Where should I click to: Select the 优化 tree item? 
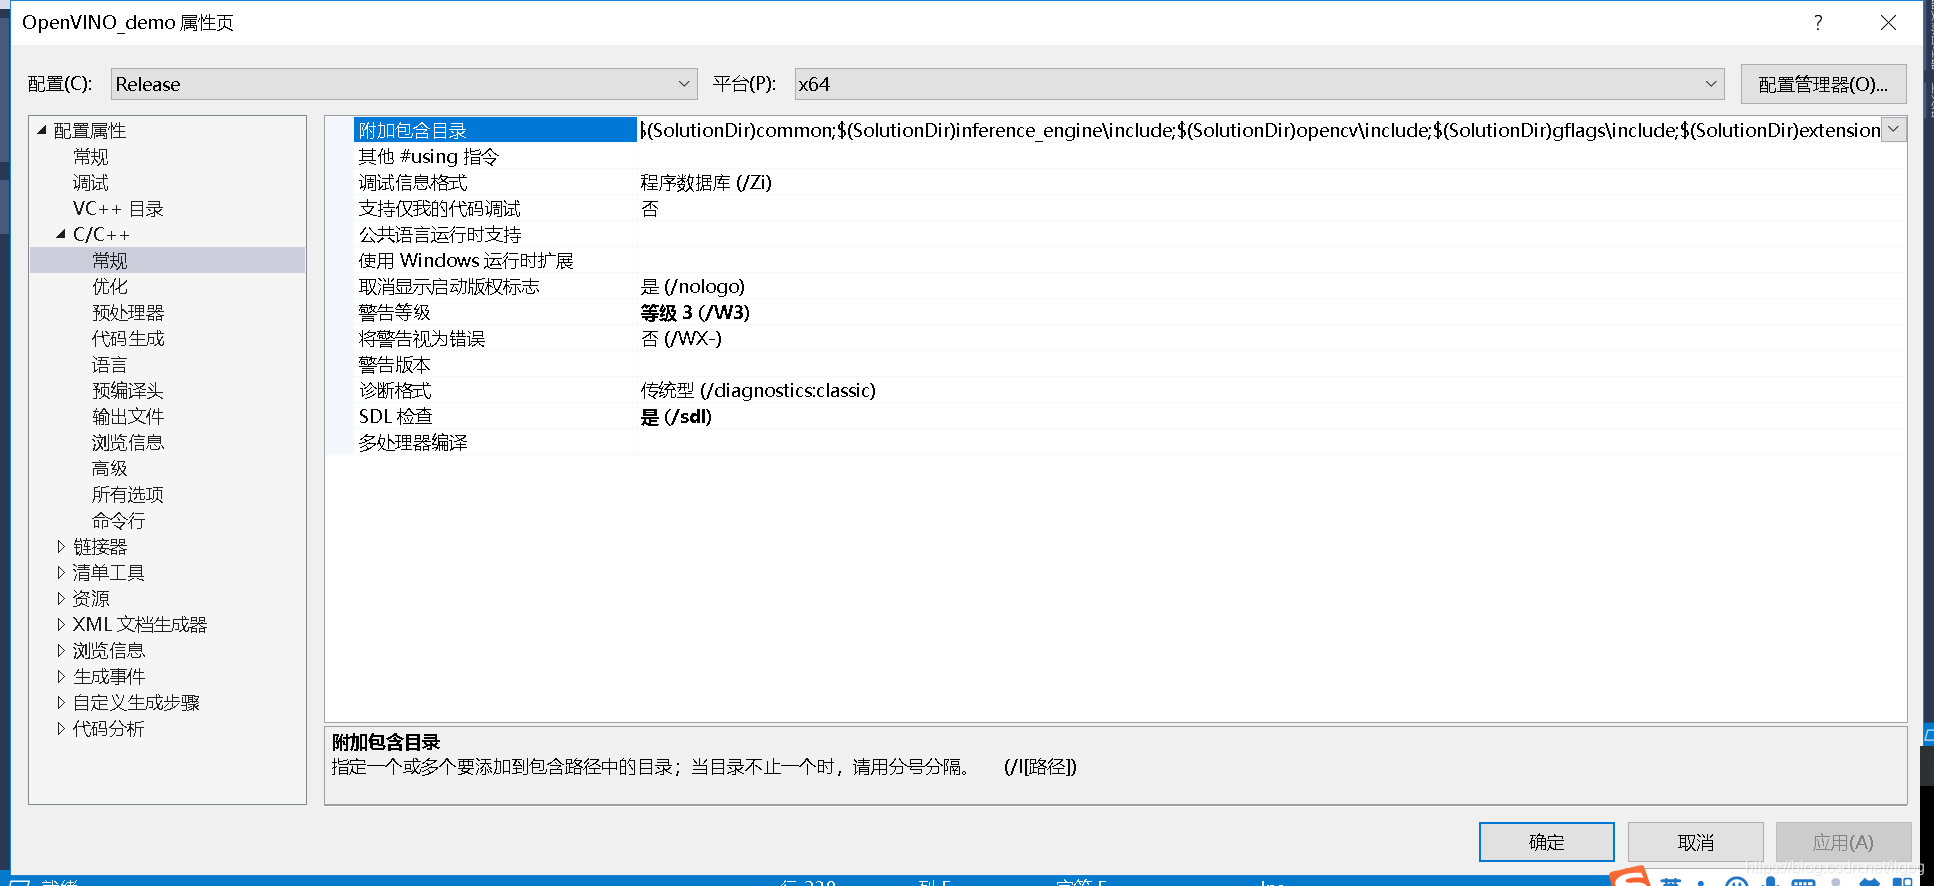tap(110, 286)
